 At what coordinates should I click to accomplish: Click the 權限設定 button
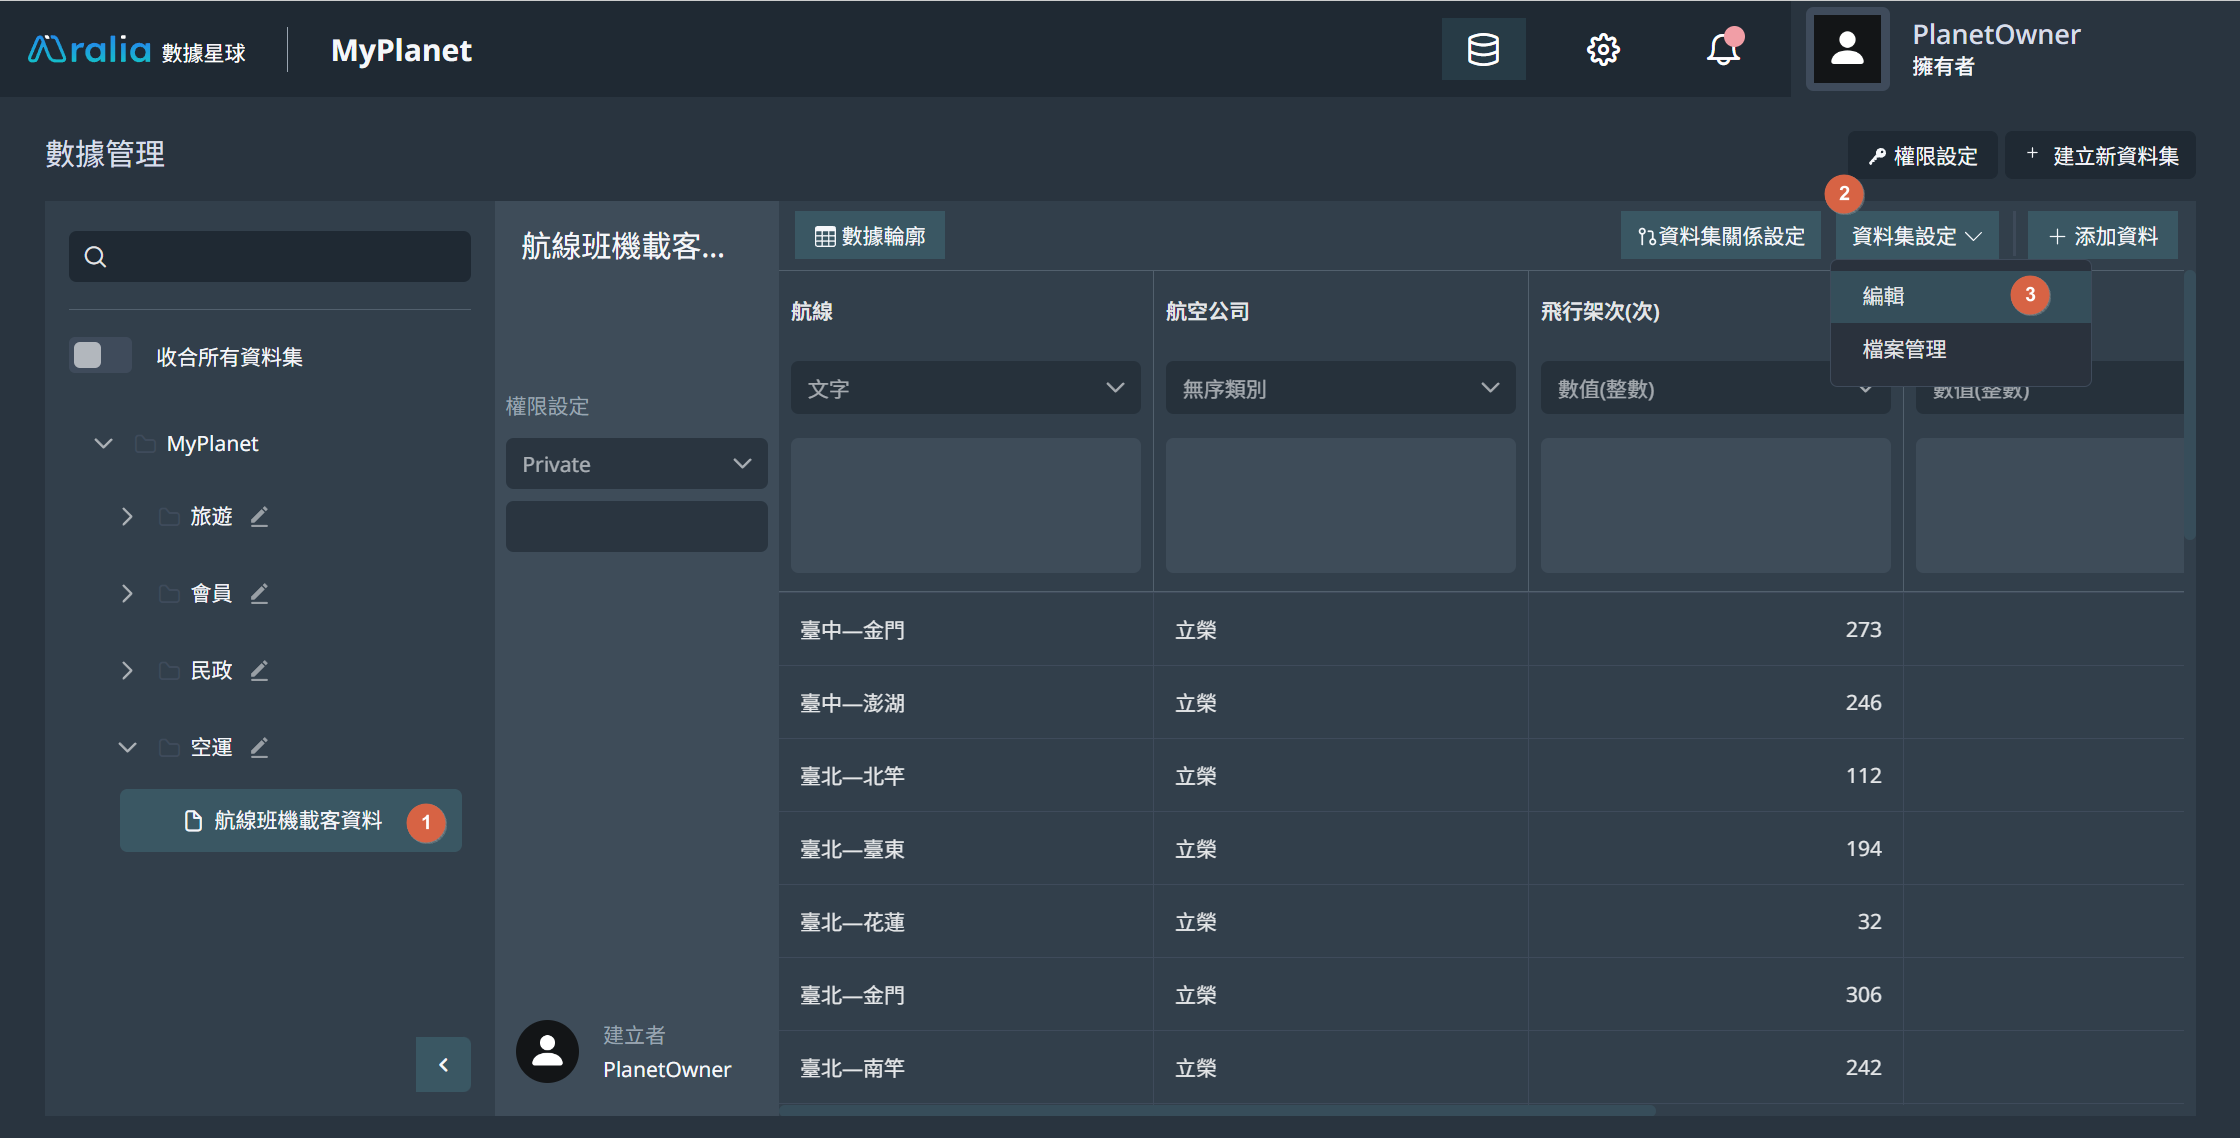1923,156
